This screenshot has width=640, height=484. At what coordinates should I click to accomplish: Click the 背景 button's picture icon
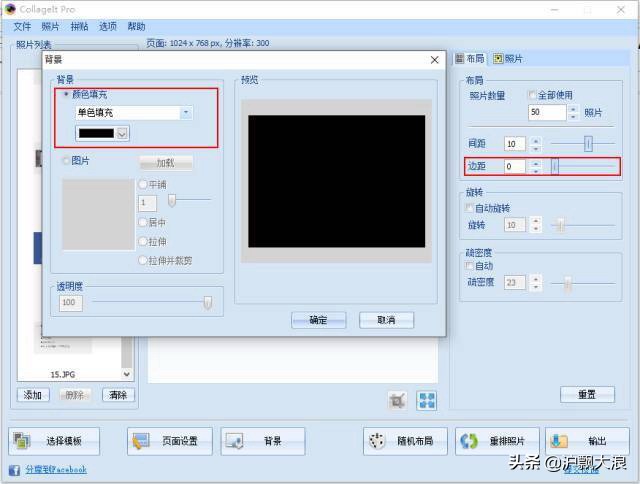click(235, 441)
